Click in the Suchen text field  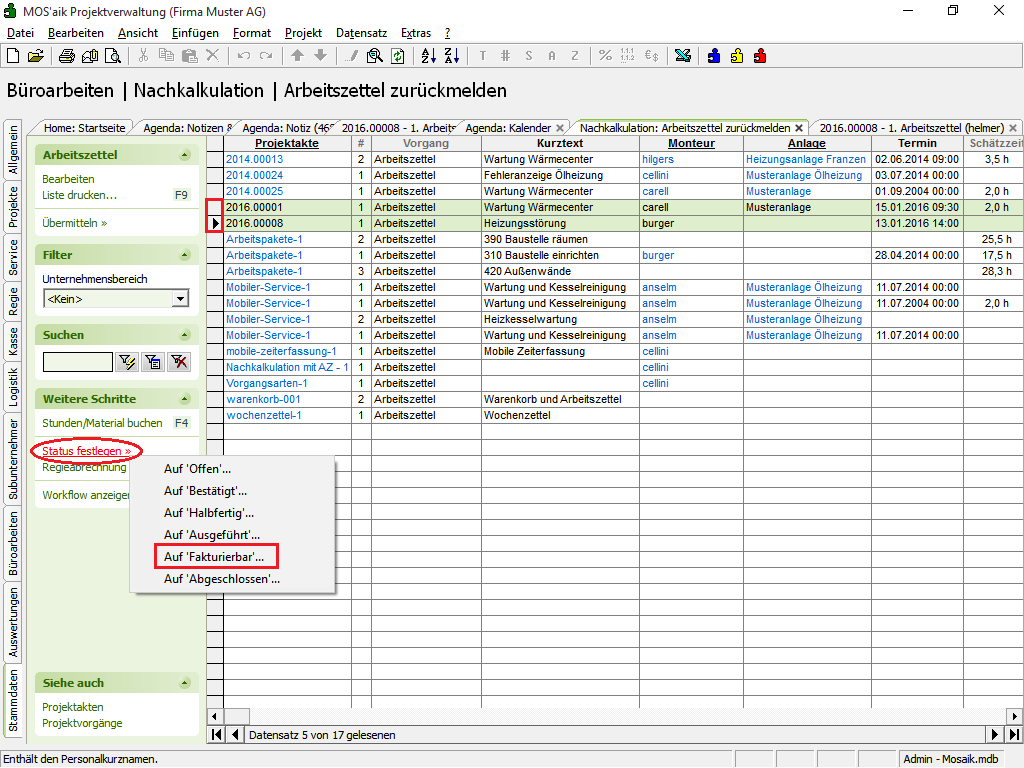77,362
